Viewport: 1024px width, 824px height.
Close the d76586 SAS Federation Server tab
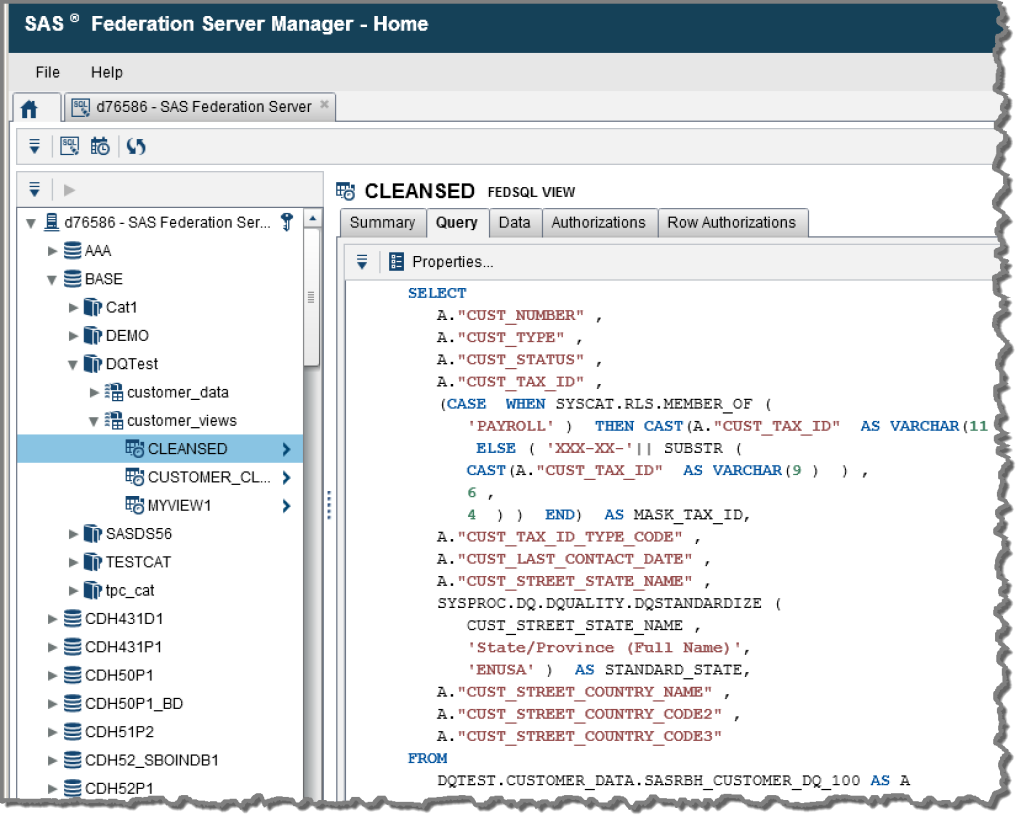(324, 105)
